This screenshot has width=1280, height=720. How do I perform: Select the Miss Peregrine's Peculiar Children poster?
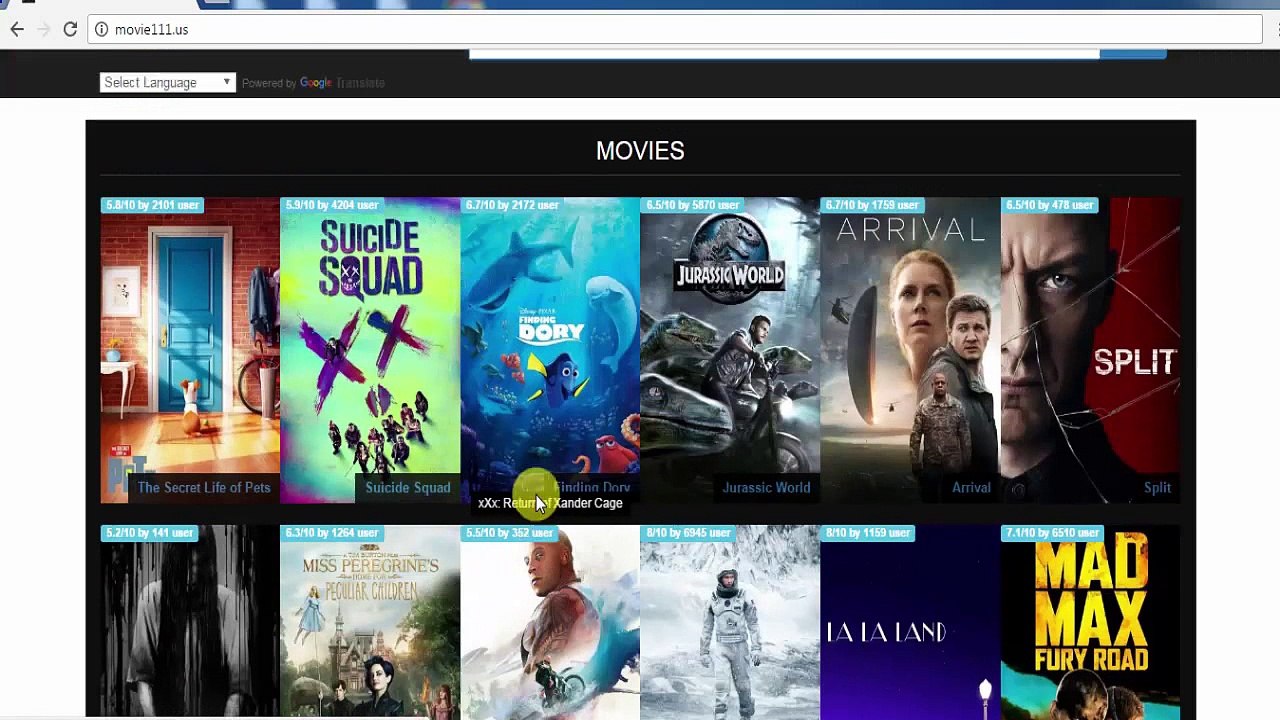point(370,622)
